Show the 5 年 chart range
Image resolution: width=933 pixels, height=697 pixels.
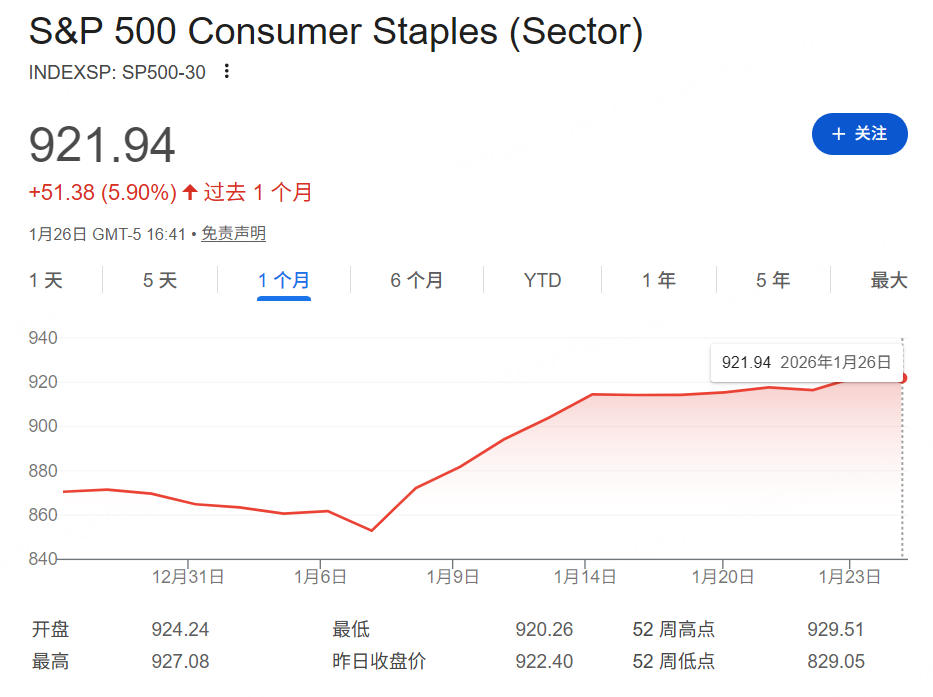(773, 281)
